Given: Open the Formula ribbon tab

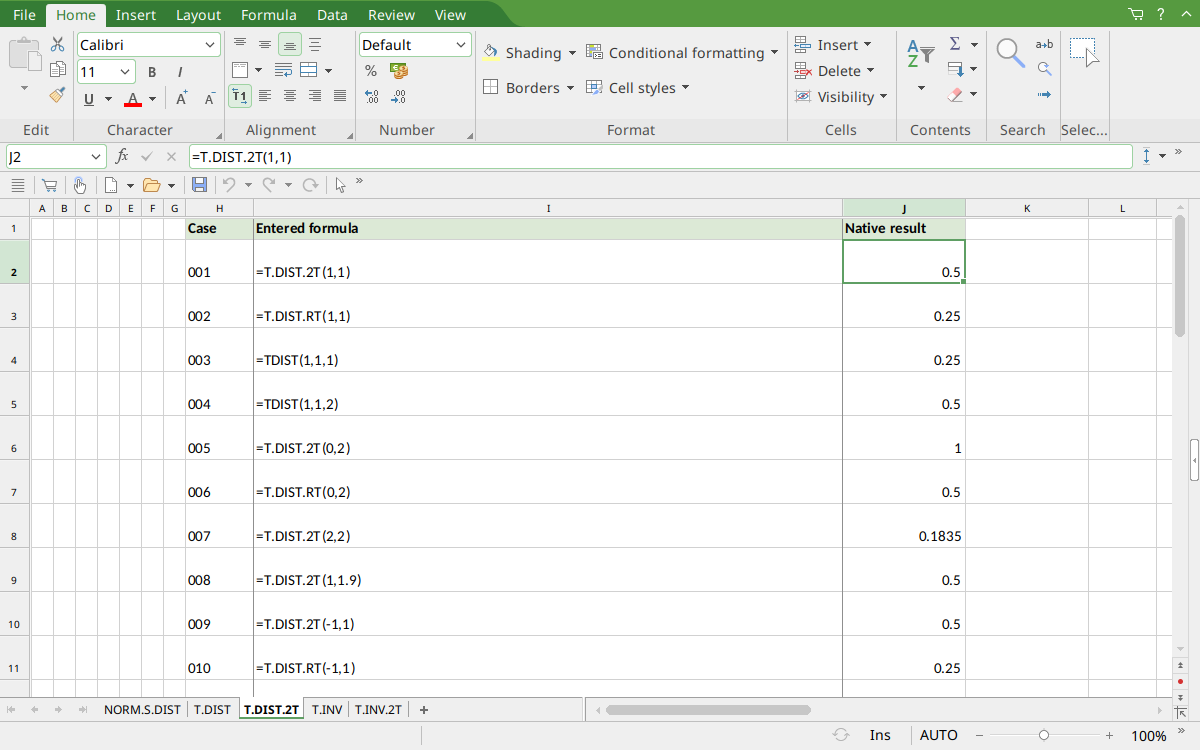Looking at the screenshot, I should point(269,15).
